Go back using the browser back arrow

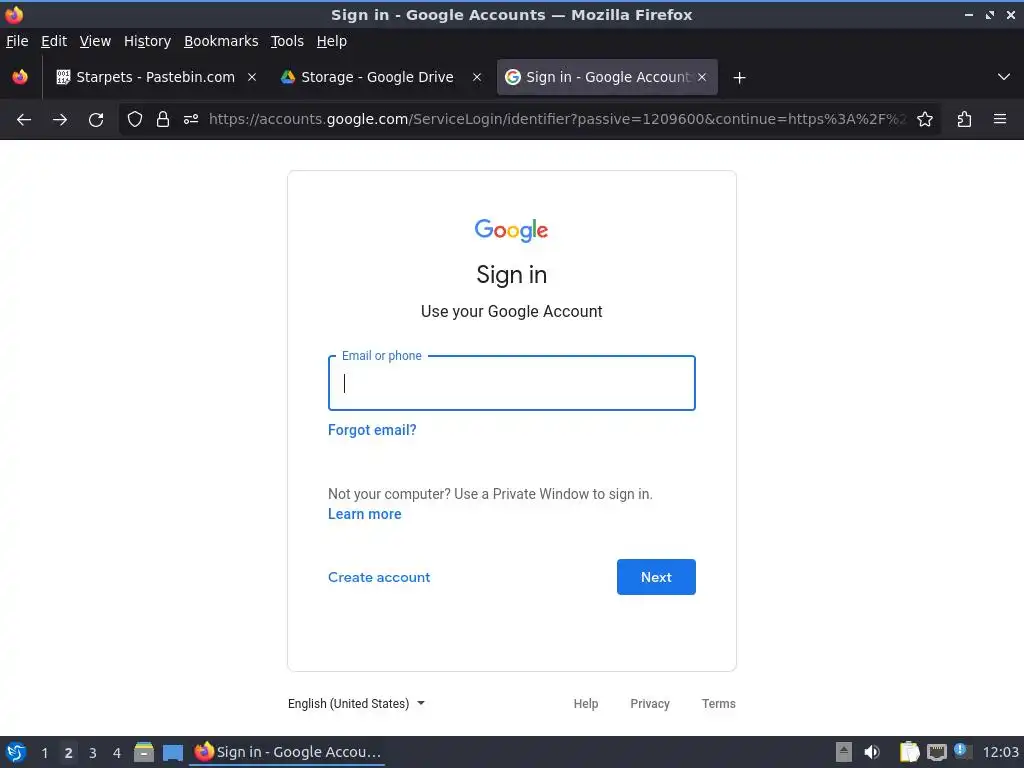point(24,120)
